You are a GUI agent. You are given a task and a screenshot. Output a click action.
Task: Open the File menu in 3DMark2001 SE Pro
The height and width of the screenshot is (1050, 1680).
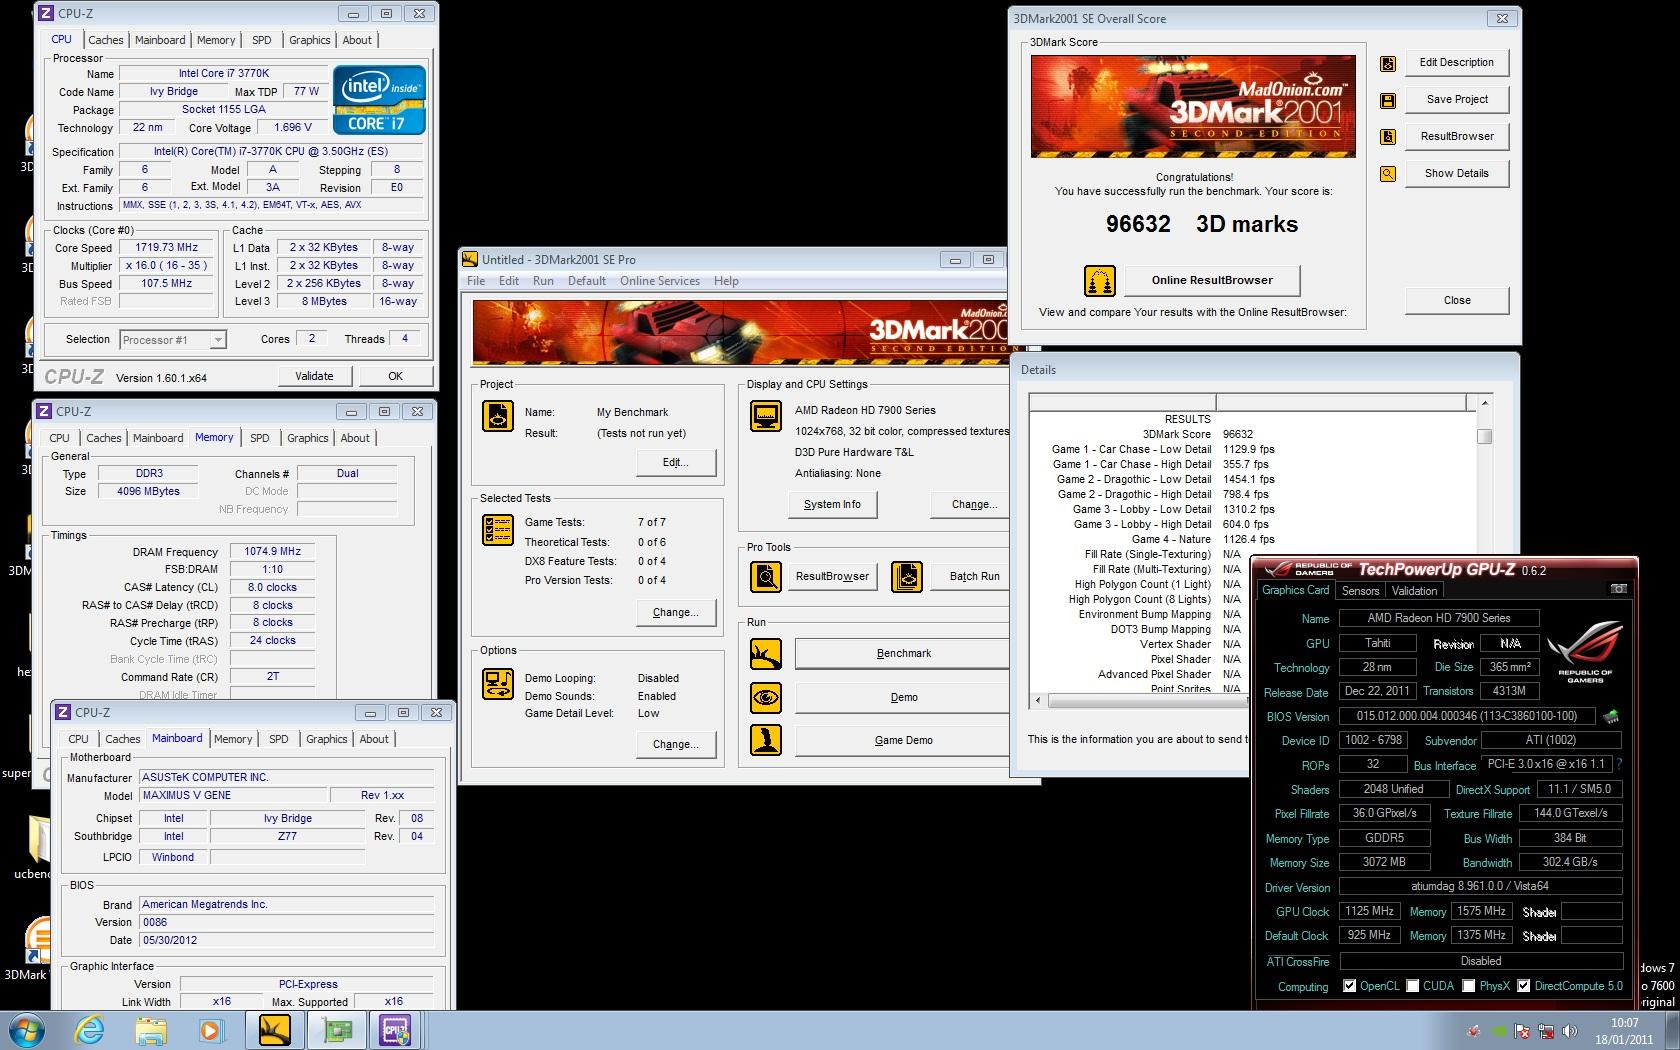pos(476,281)
